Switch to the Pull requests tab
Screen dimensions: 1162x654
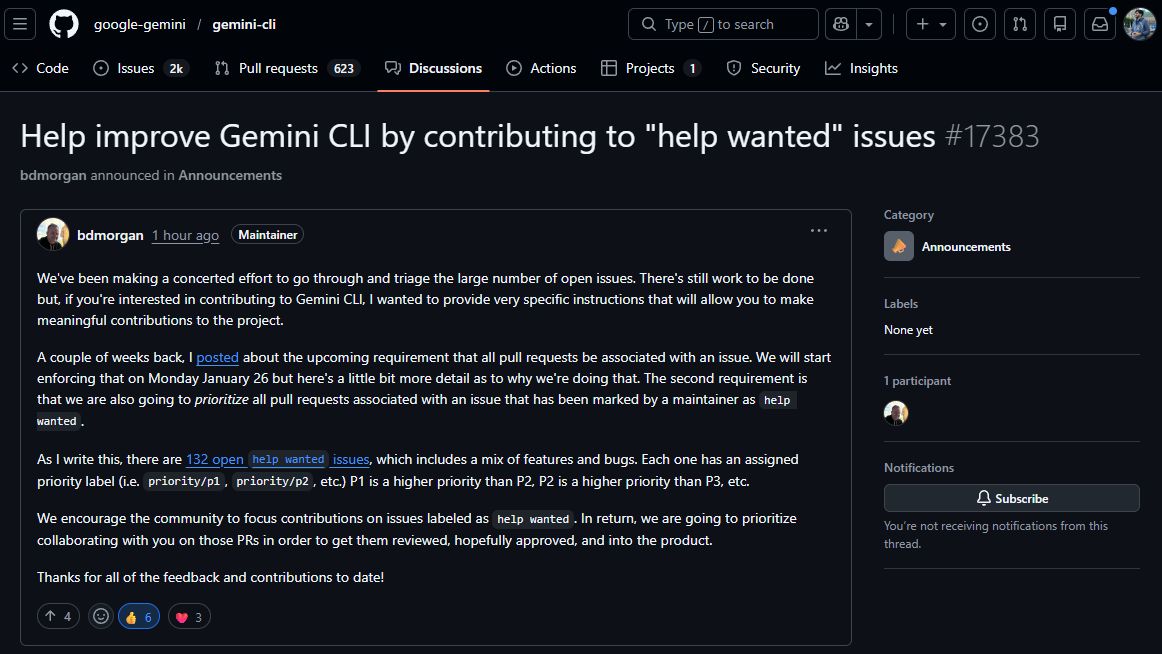tap(287, 68)
